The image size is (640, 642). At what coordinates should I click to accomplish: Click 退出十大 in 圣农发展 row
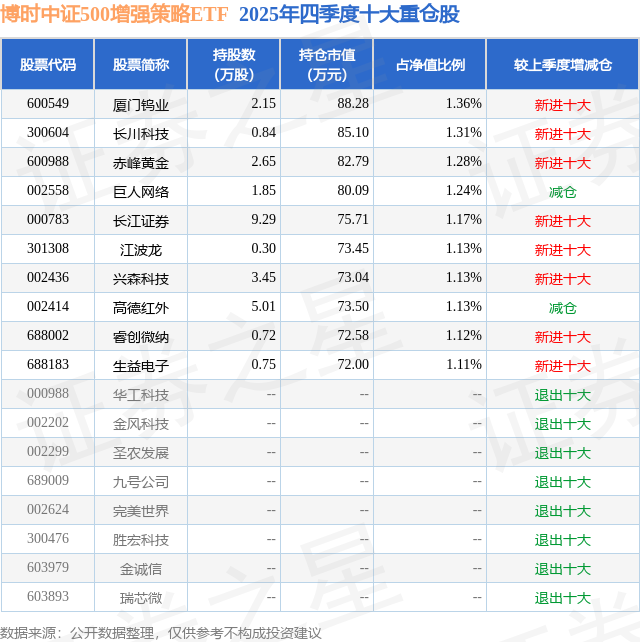click(x=563, y=454)
